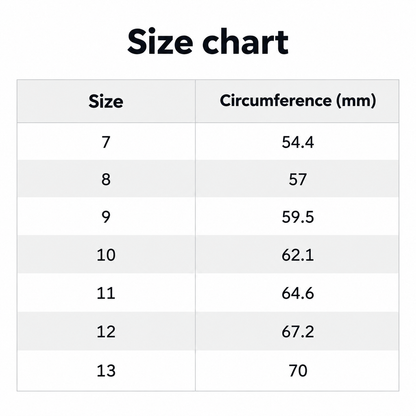Screen dimensions: 416x416
Task: Click the 64.6 circumference value
Action: 298,293
